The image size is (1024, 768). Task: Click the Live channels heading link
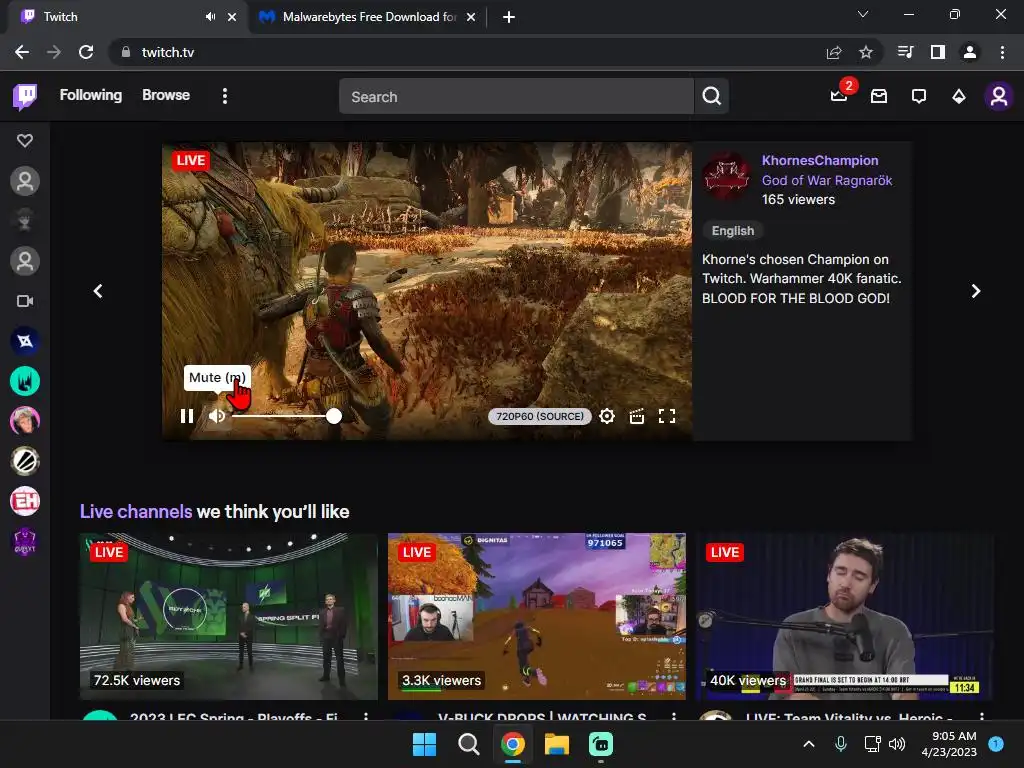pos(136,511)
